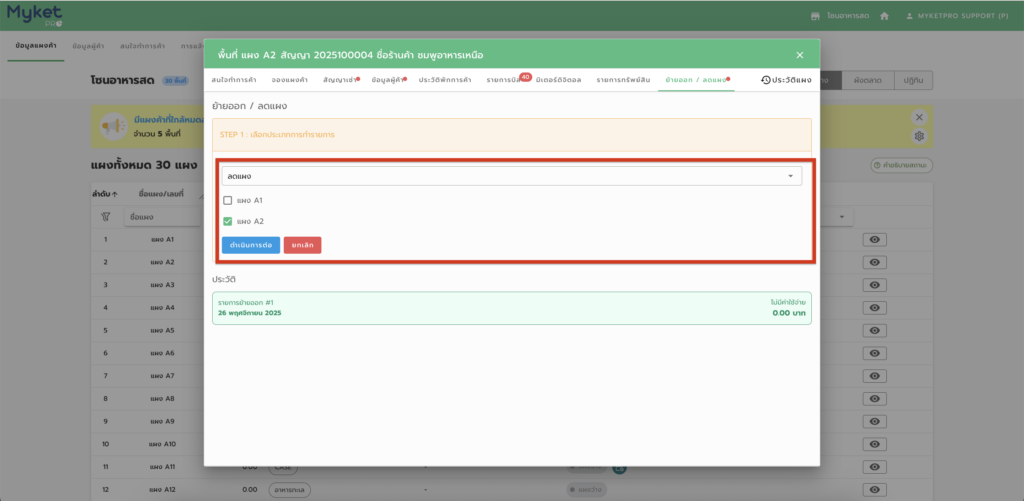Screen dimensions: 1024x501
Task: Close the แผง A2 dialog with X
Action: [799, 55]
